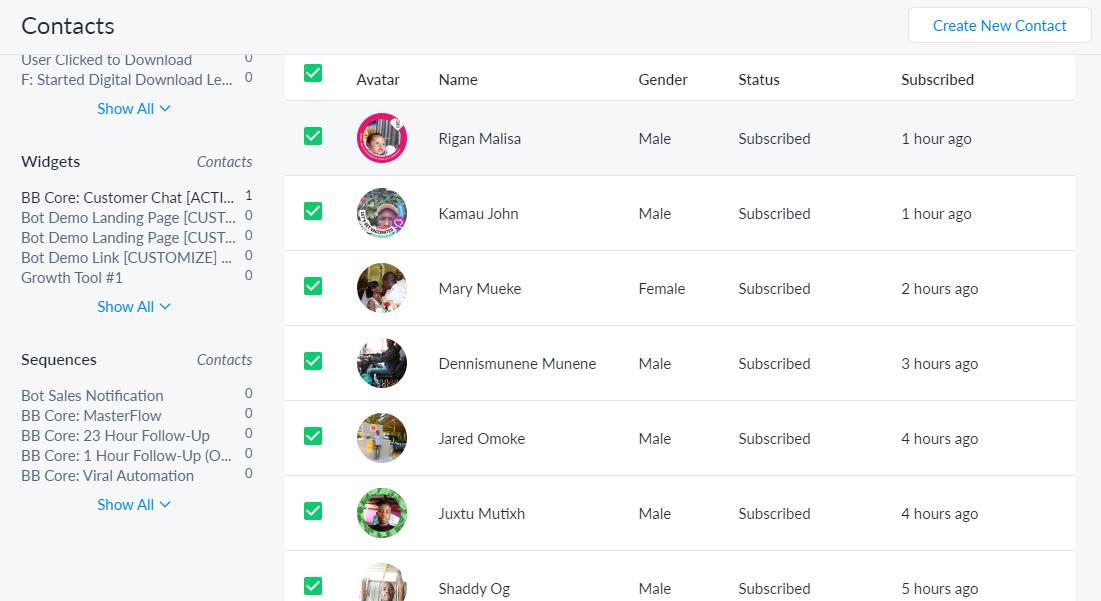Viewport: 1101px width, 601px height.
Task: Open BB Core: Viral Automation sequence
Action: [x=102, y=475]
